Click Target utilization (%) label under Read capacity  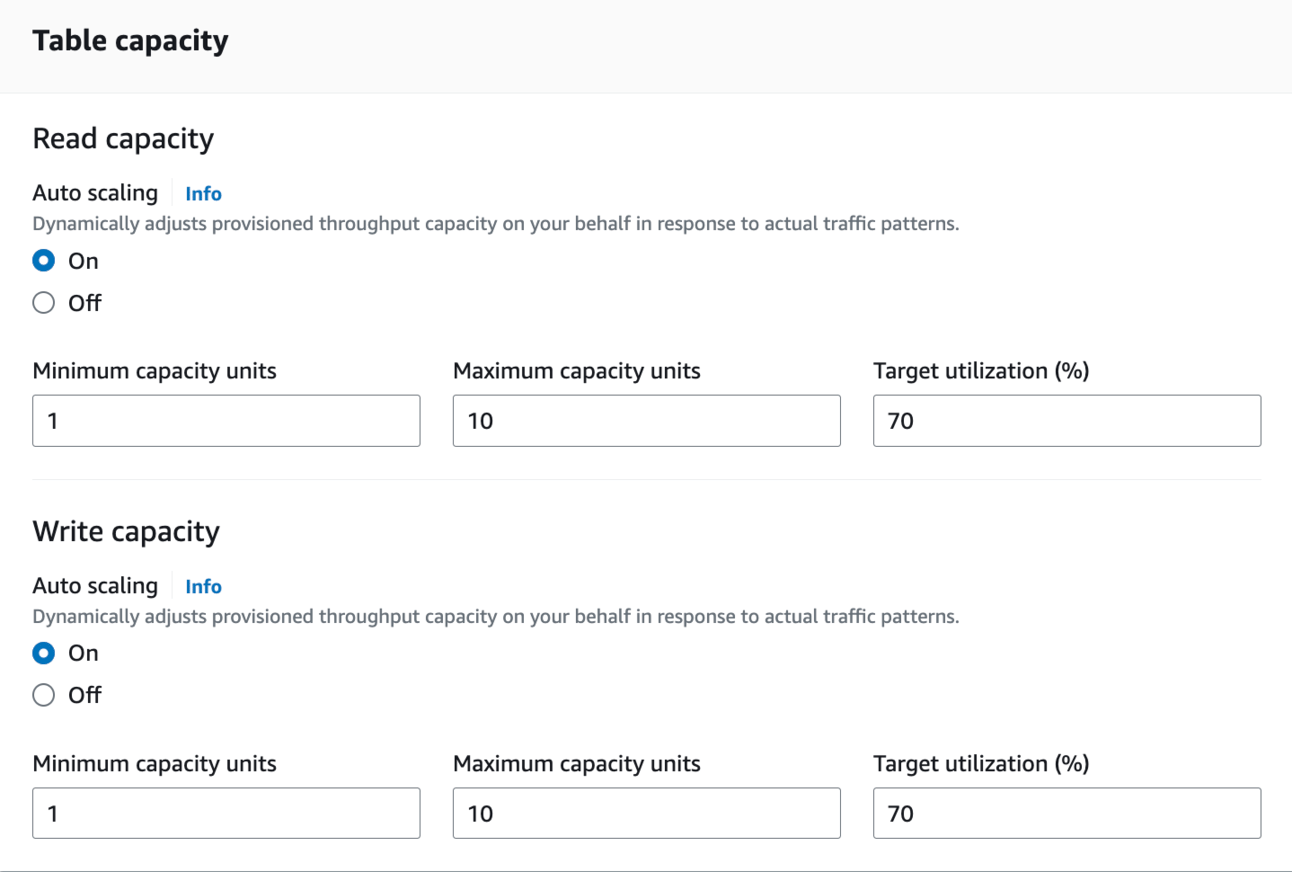click(x=980, y=371)
